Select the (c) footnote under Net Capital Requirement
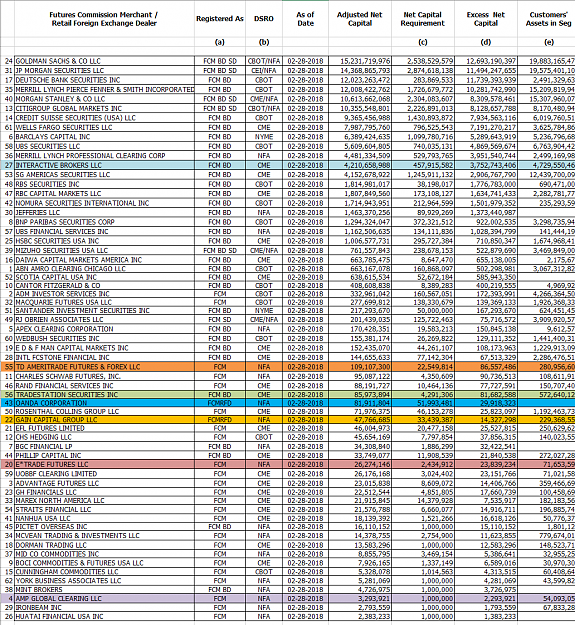The height and width of the screenshot is (625, 575). (423, 42)
